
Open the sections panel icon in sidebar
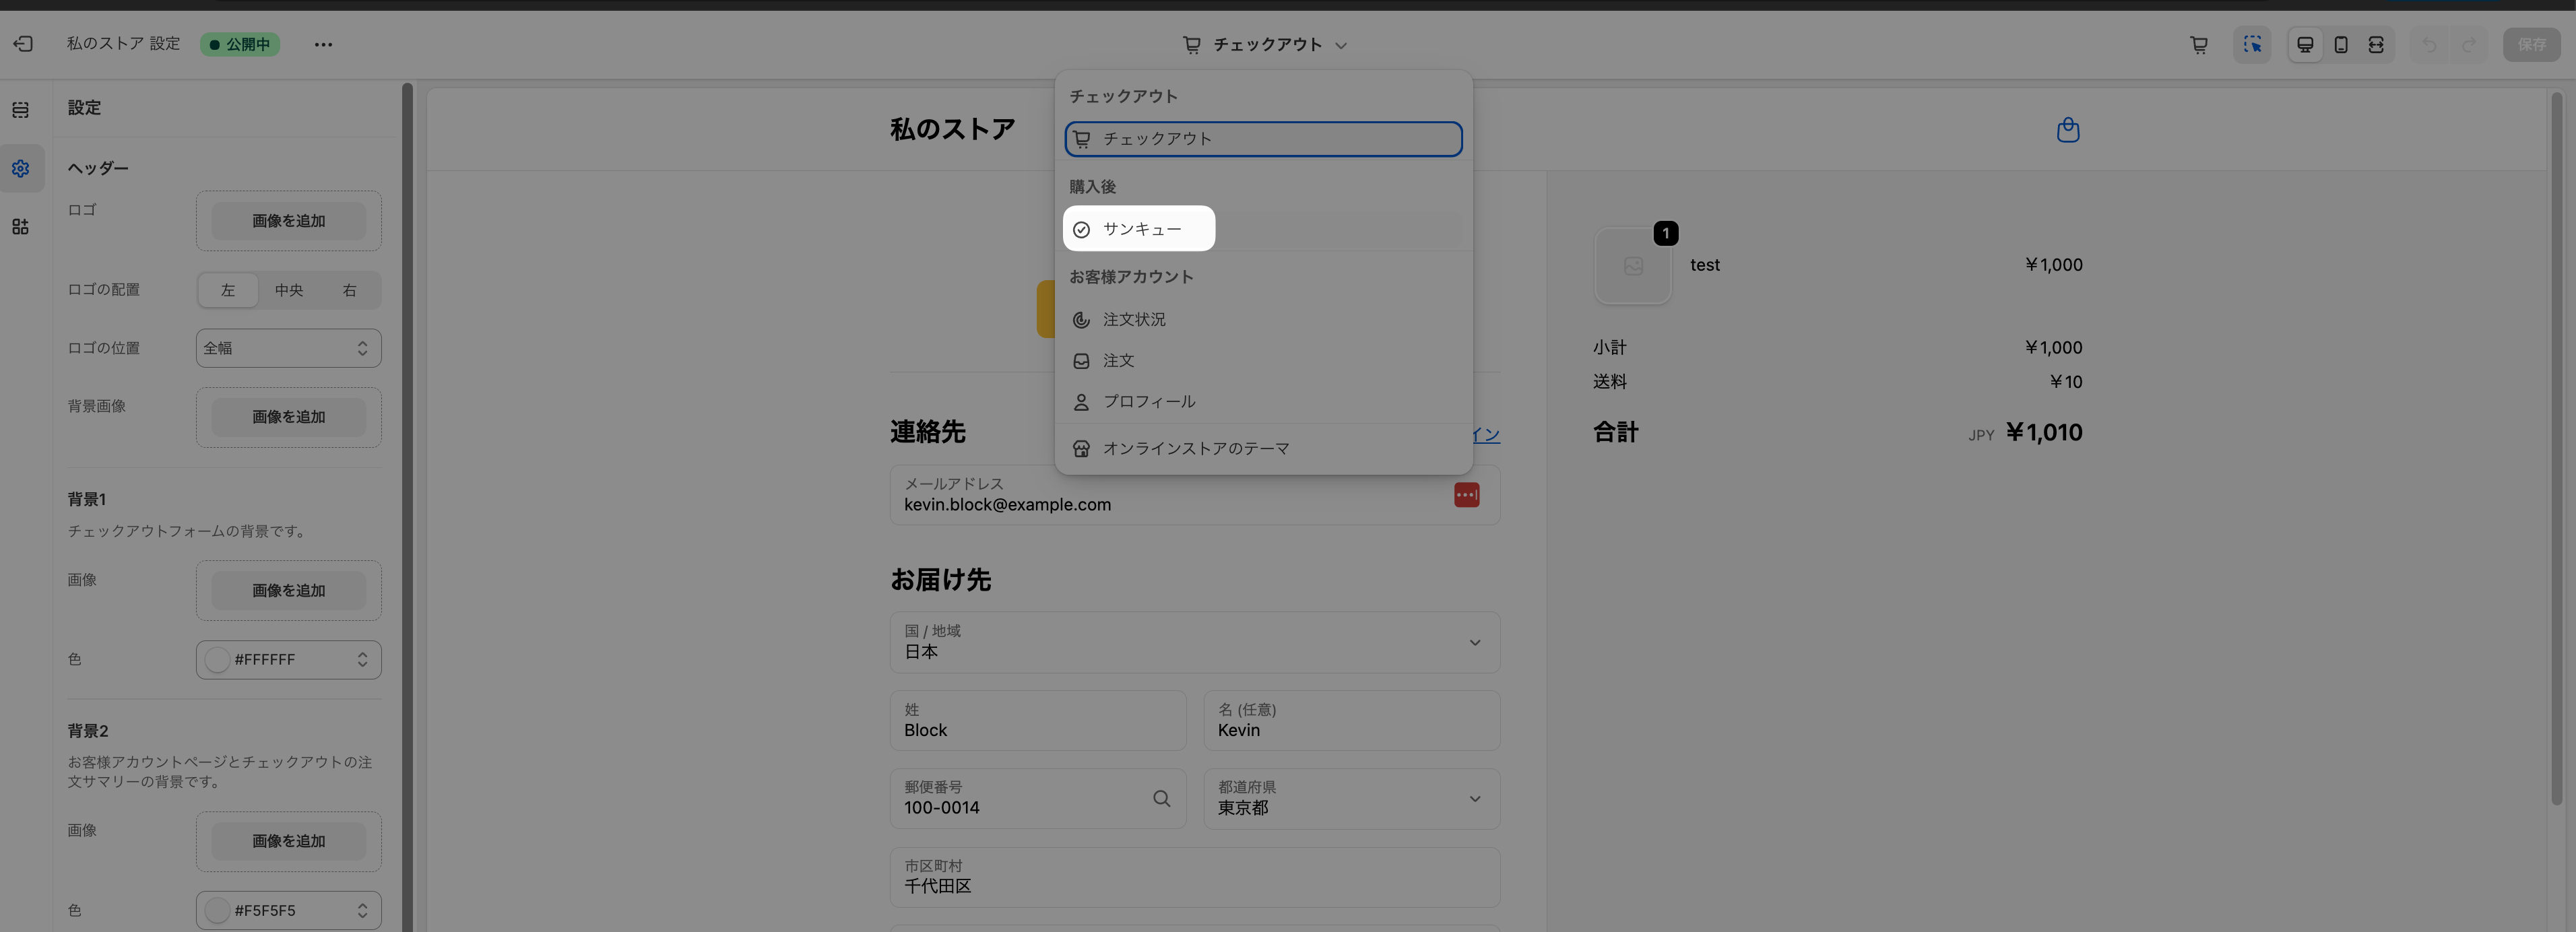click(x=21, y=110)
